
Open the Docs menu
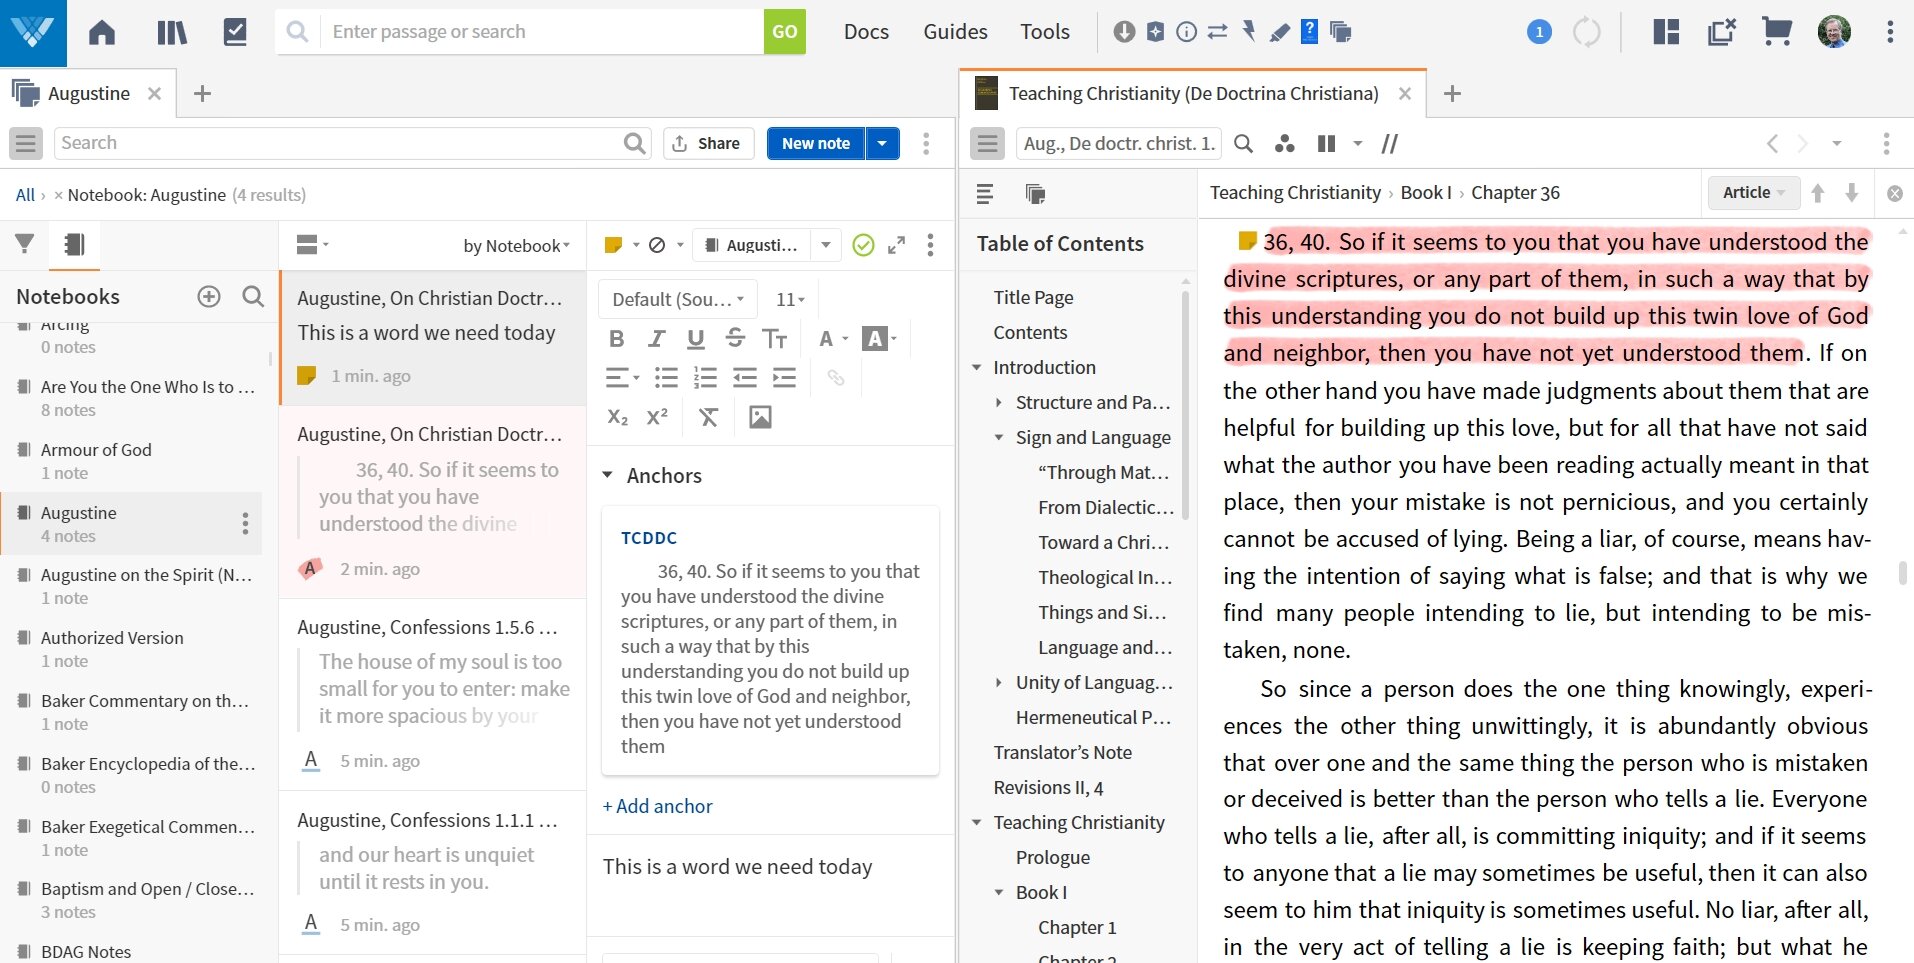[x=866, y=32]
